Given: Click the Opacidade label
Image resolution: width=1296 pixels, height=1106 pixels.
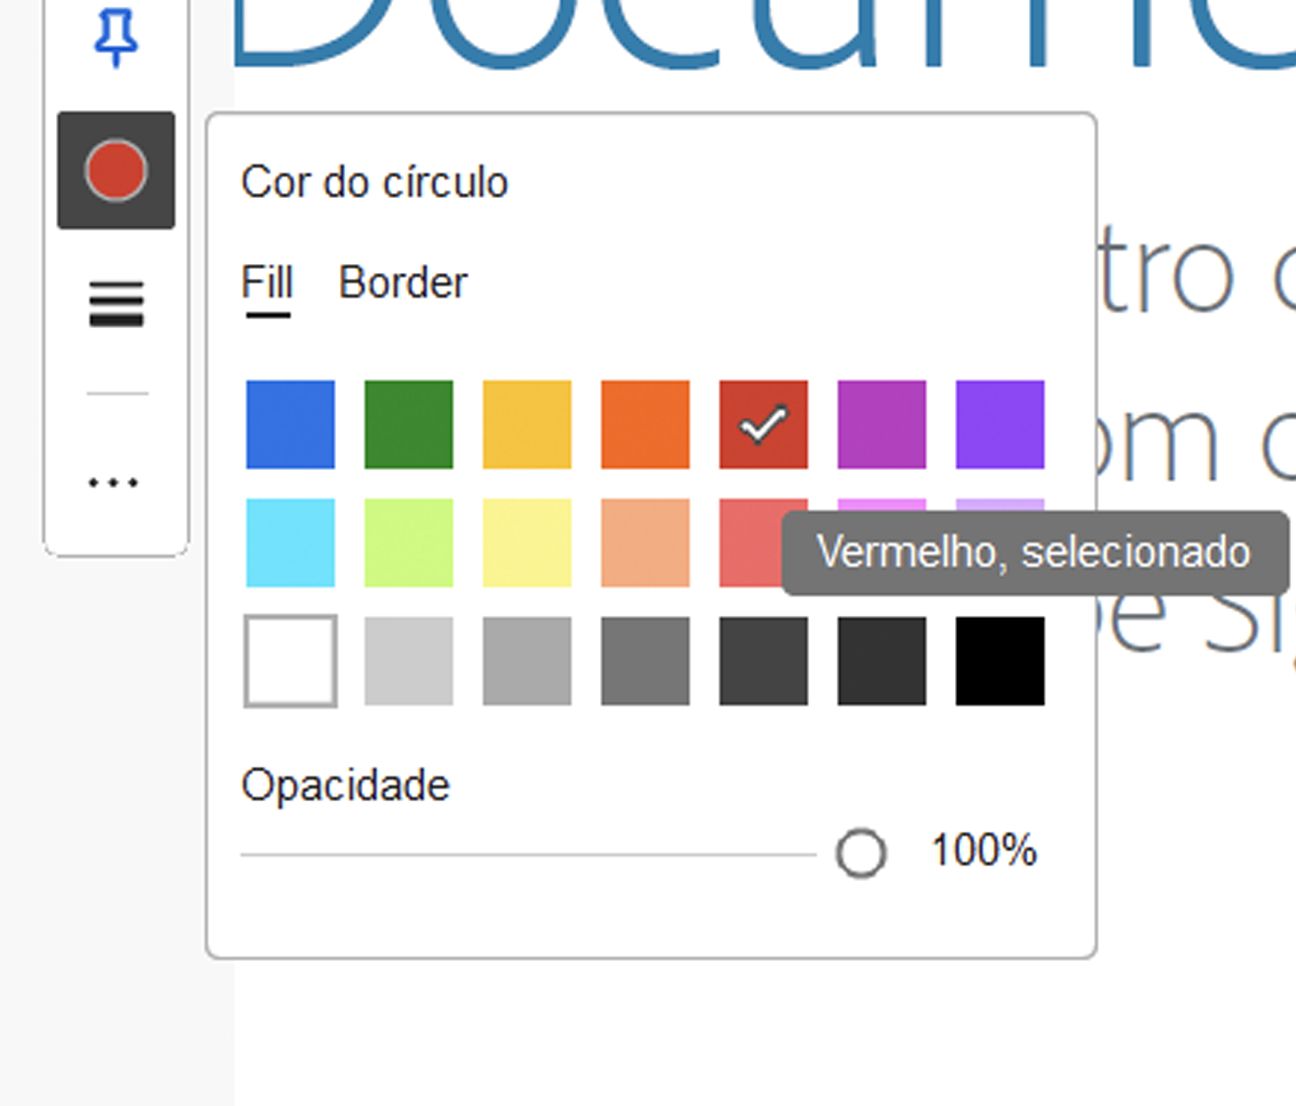Looking at the screenshot, I should point(344,785).
